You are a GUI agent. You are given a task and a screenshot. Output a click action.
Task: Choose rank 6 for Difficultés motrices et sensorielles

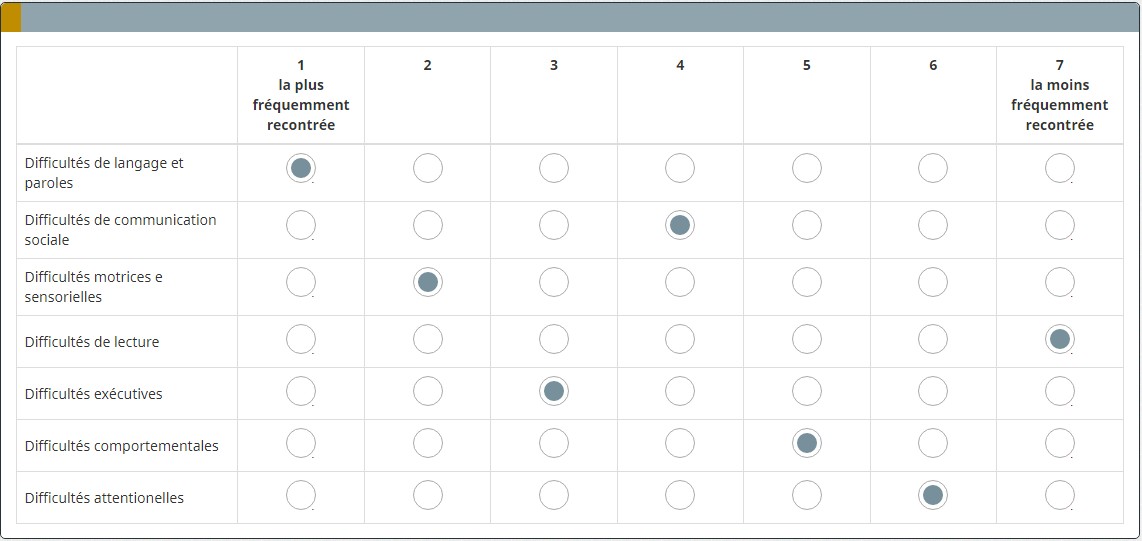tap(933, 282)
